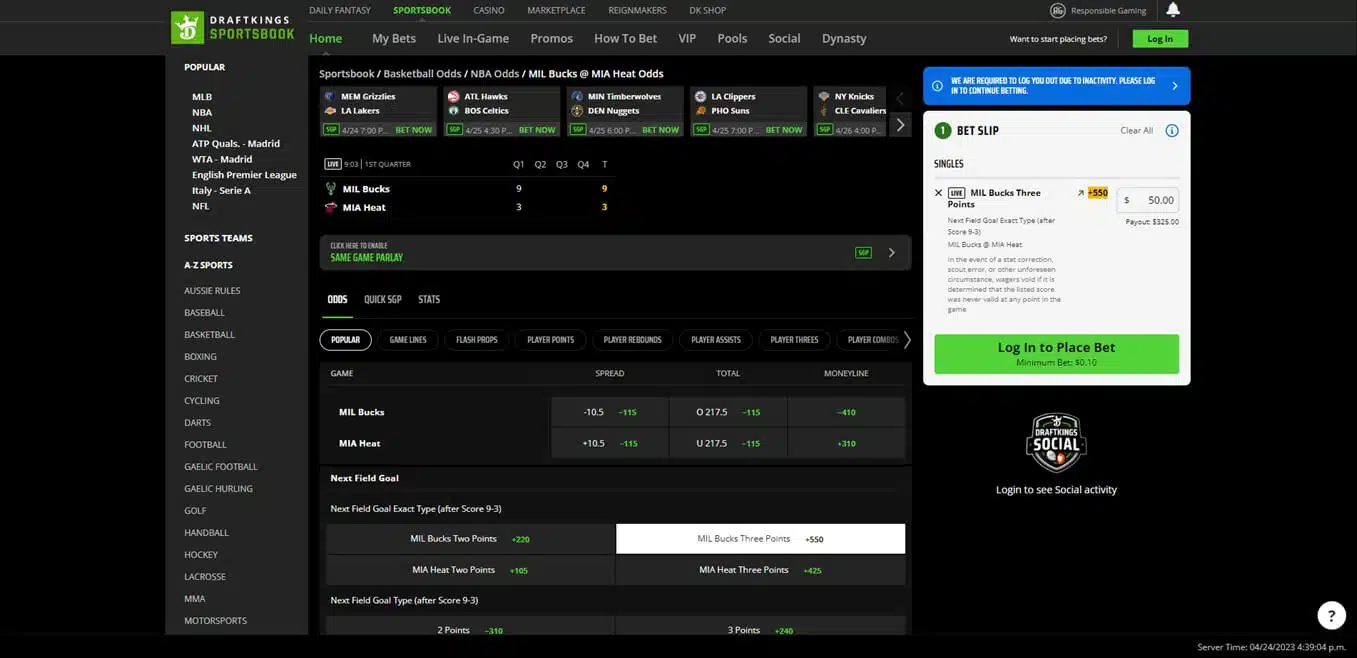Image resolution: width=1357 pixels, height=658 pixels.
Task: Click the MIL Bucks team logo in the scoreboard
Action: (331, 188)
